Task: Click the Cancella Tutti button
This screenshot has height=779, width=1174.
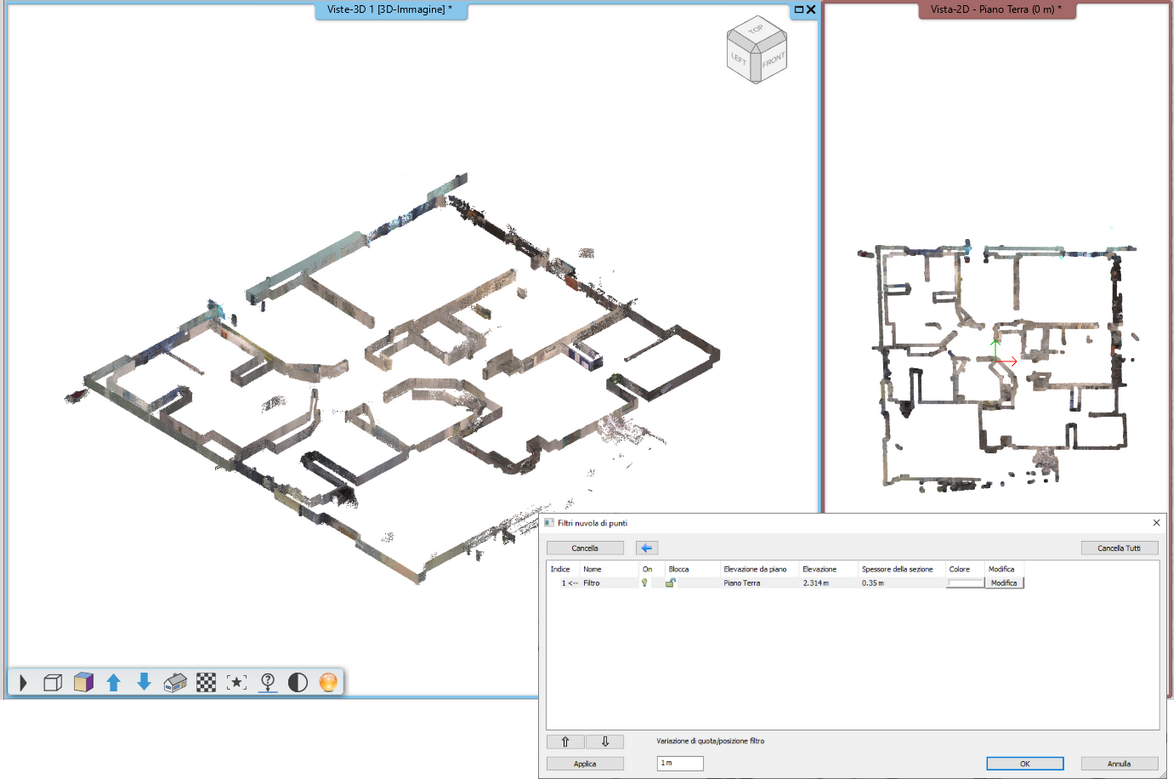Action: point(1119,548)
